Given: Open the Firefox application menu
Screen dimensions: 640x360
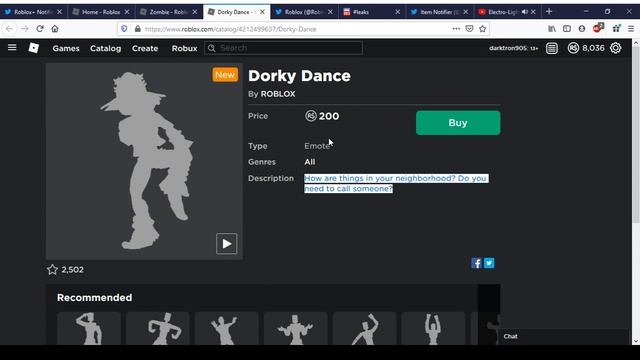Looking at the screenshot, I should coord(631,29).
